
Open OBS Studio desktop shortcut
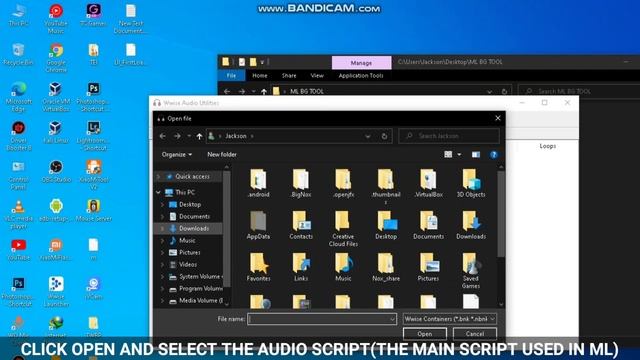click(56, 172)
